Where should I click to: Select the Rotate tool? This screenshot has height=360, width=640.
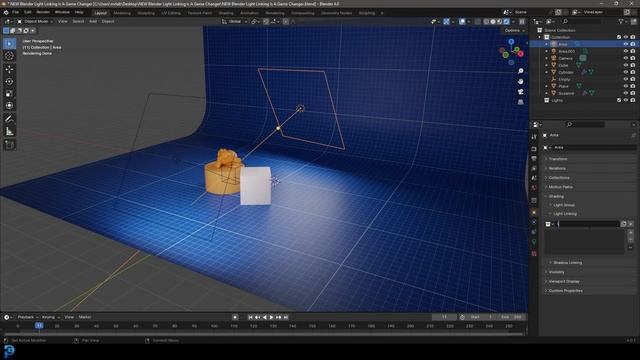pos(9,81)
